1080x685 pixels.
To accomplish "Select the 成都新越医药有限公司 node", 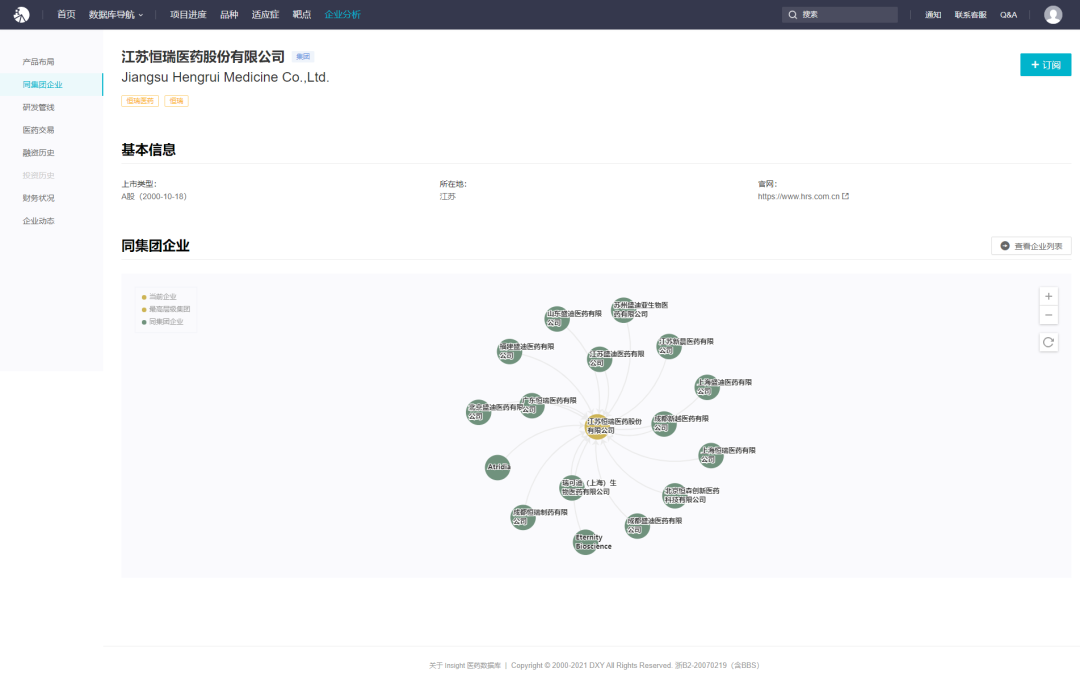I will point(664,423).
